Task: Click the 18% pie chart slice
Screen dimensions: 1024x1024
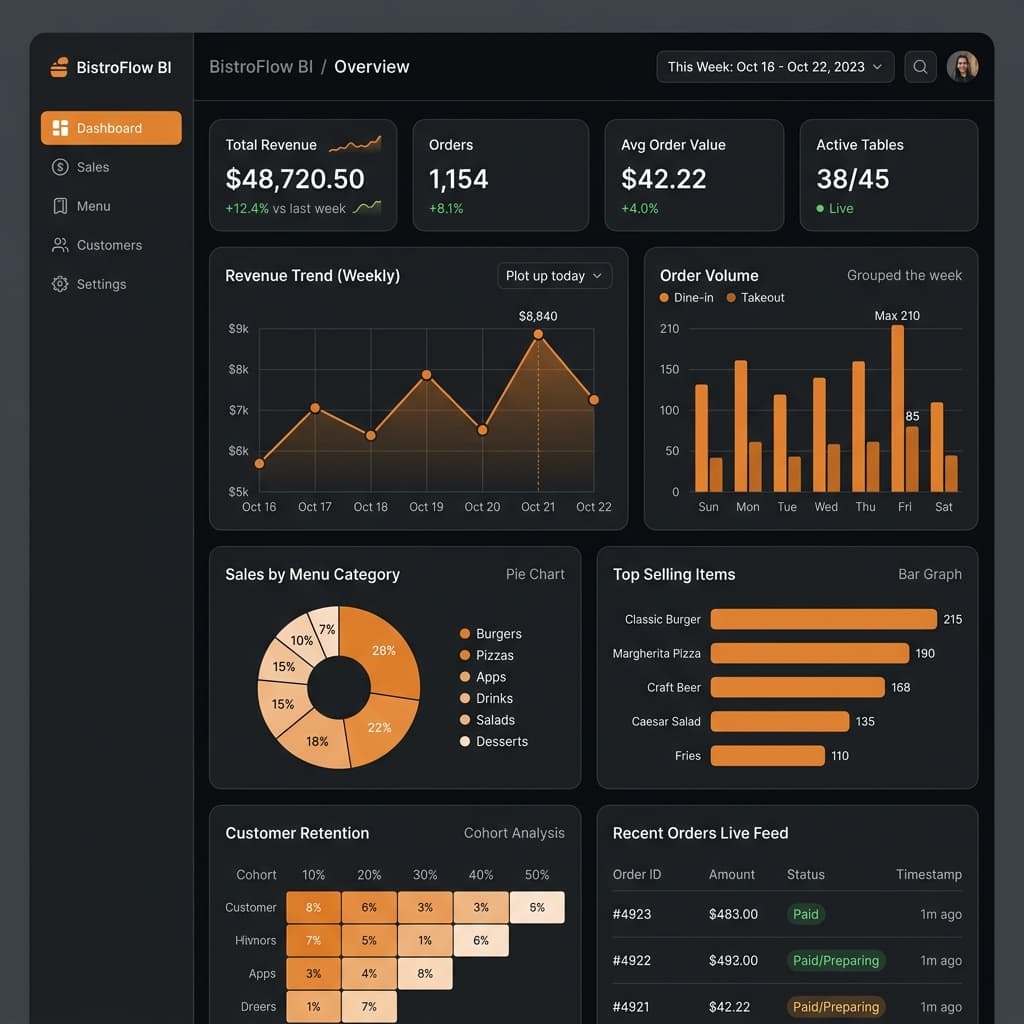Action: point(316,743)
